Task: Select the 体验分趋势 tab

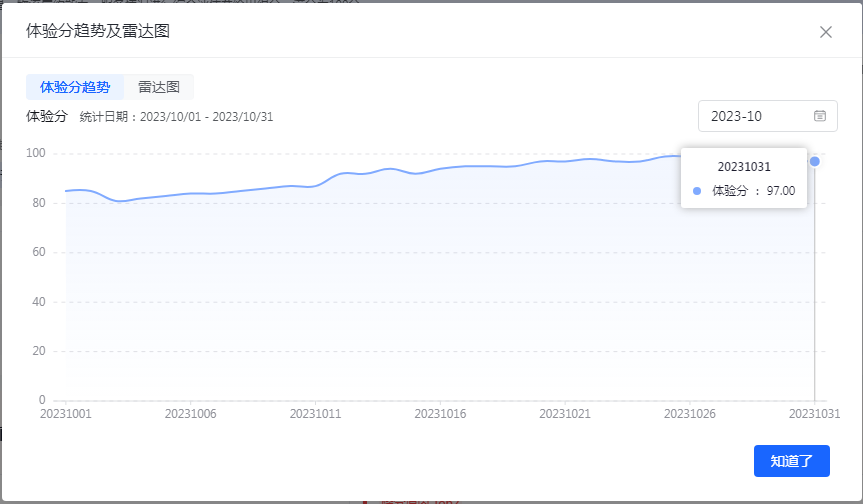Action: click(x=75, y=87)
